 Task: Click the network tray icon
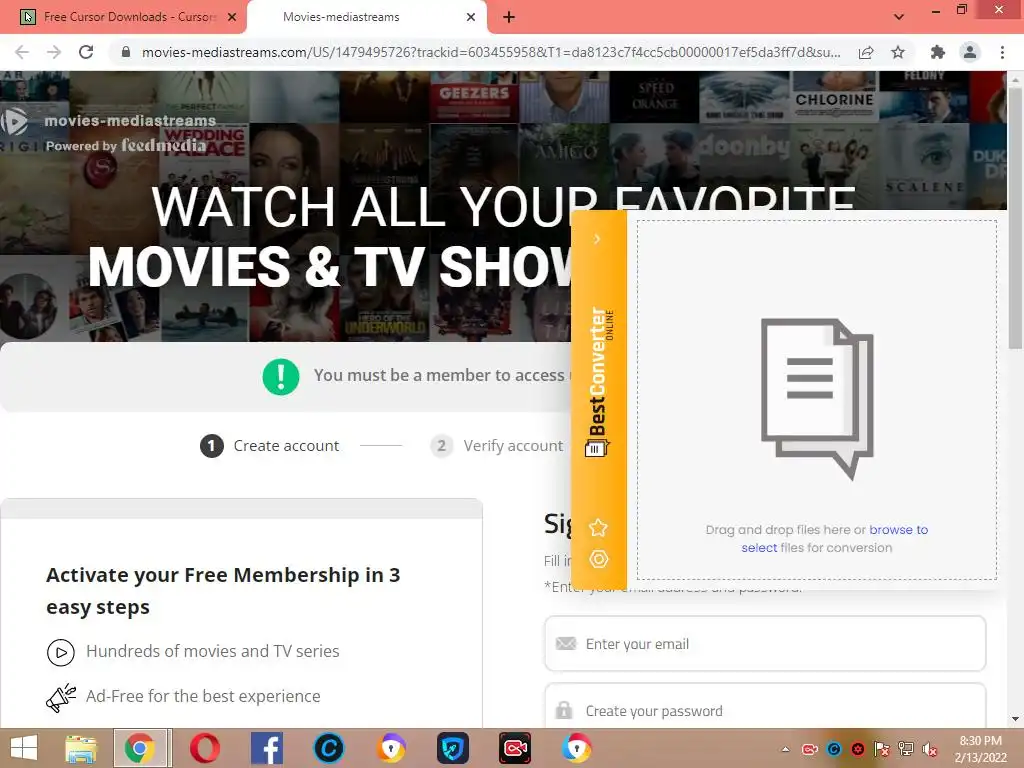pyautogui.click(x=906, y=749)
